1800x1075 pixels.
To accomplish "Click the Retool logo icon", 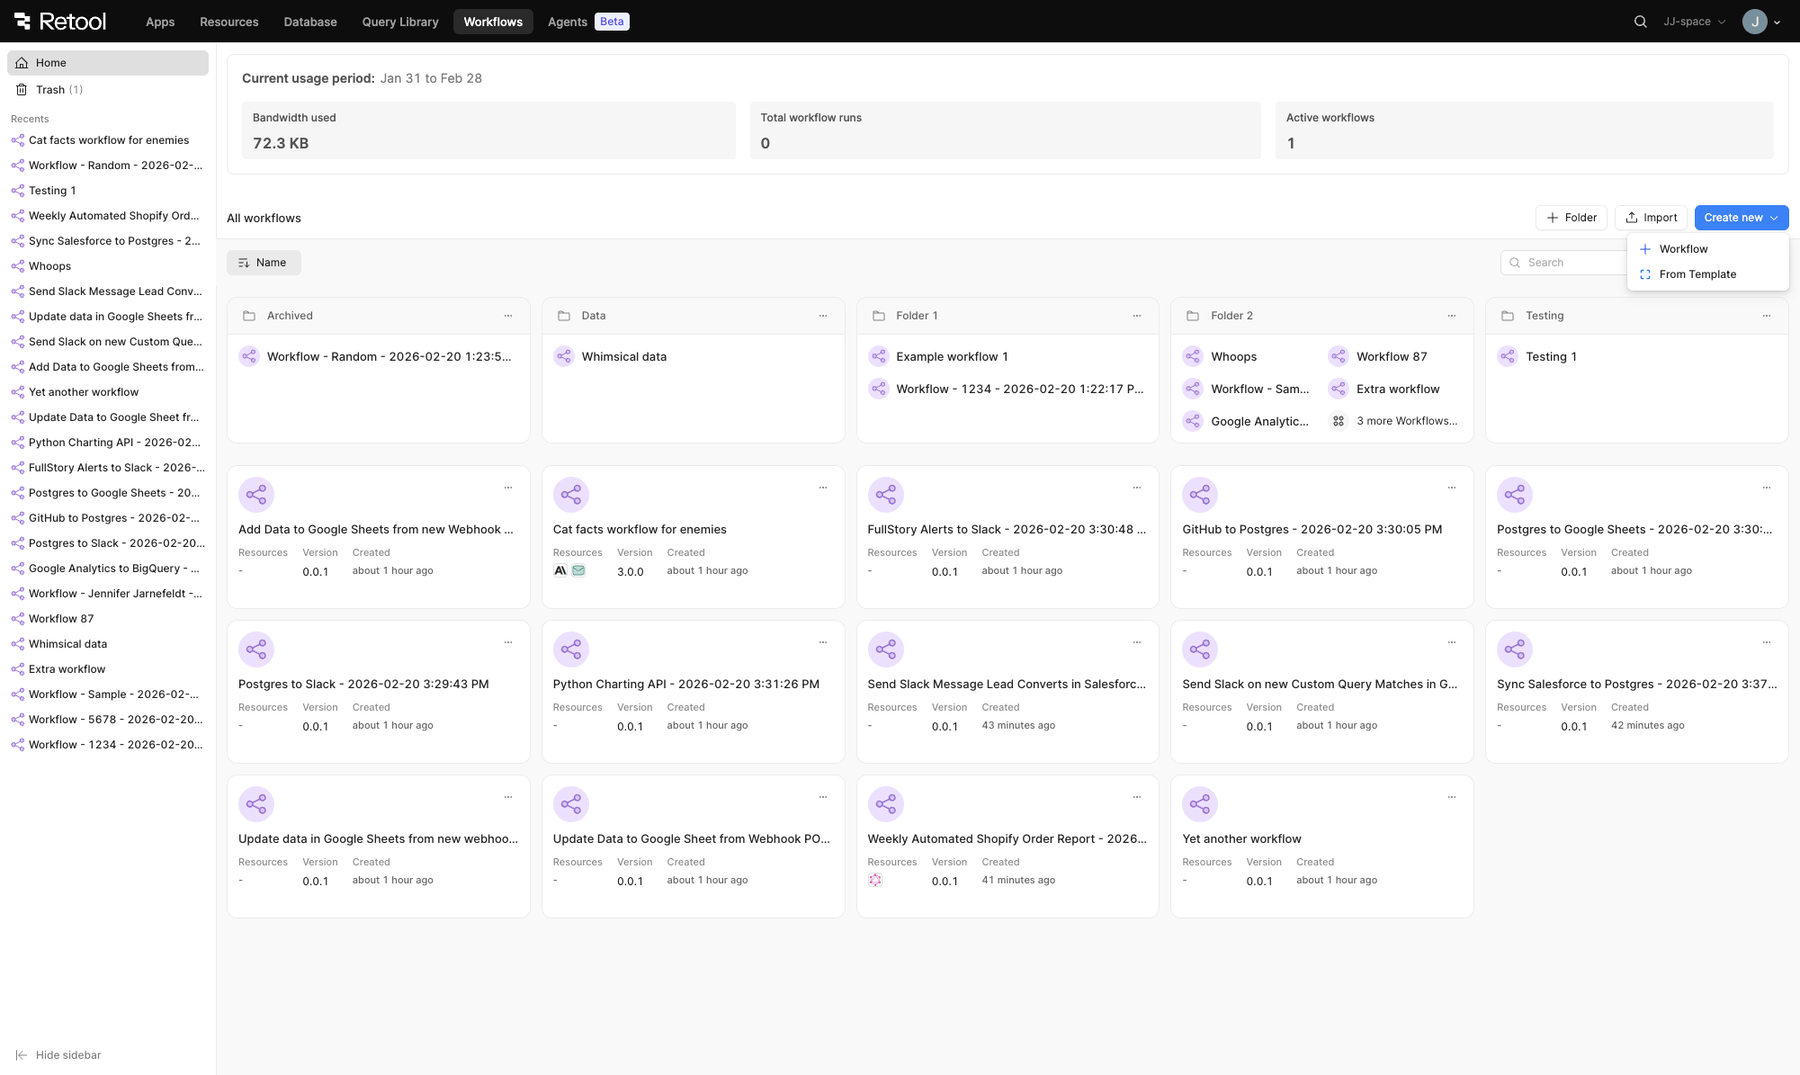I will [22, 21].
